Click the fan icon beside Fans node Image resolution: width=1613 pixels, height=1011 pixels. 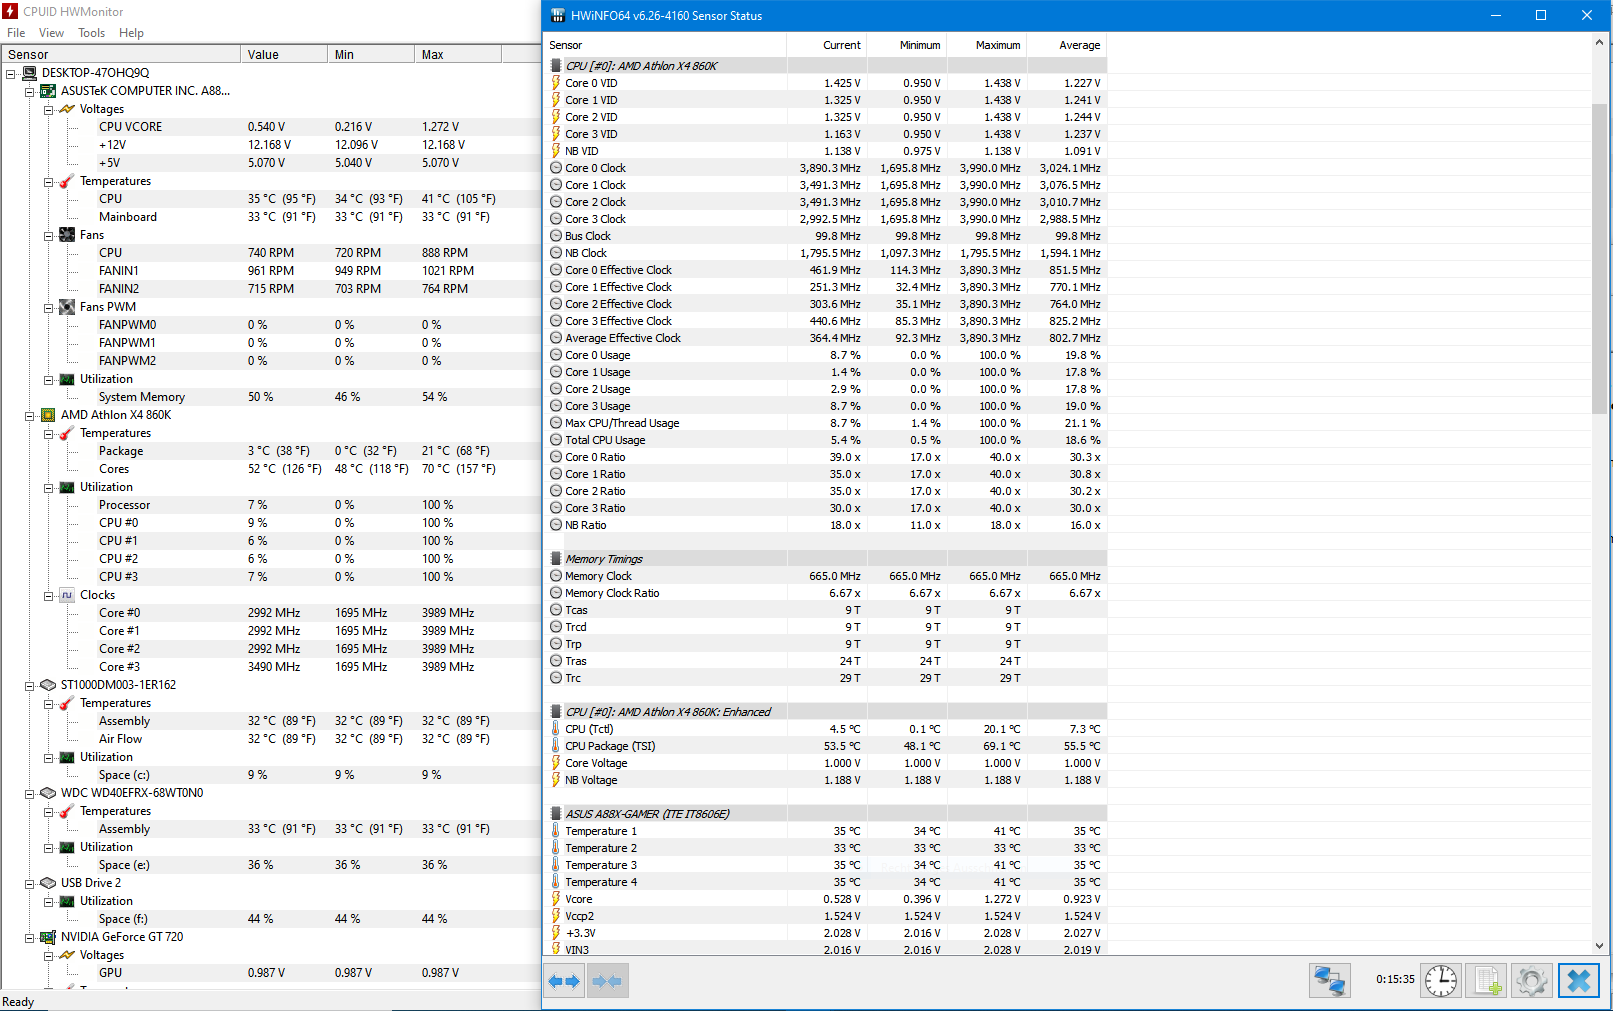click(67, 235)
